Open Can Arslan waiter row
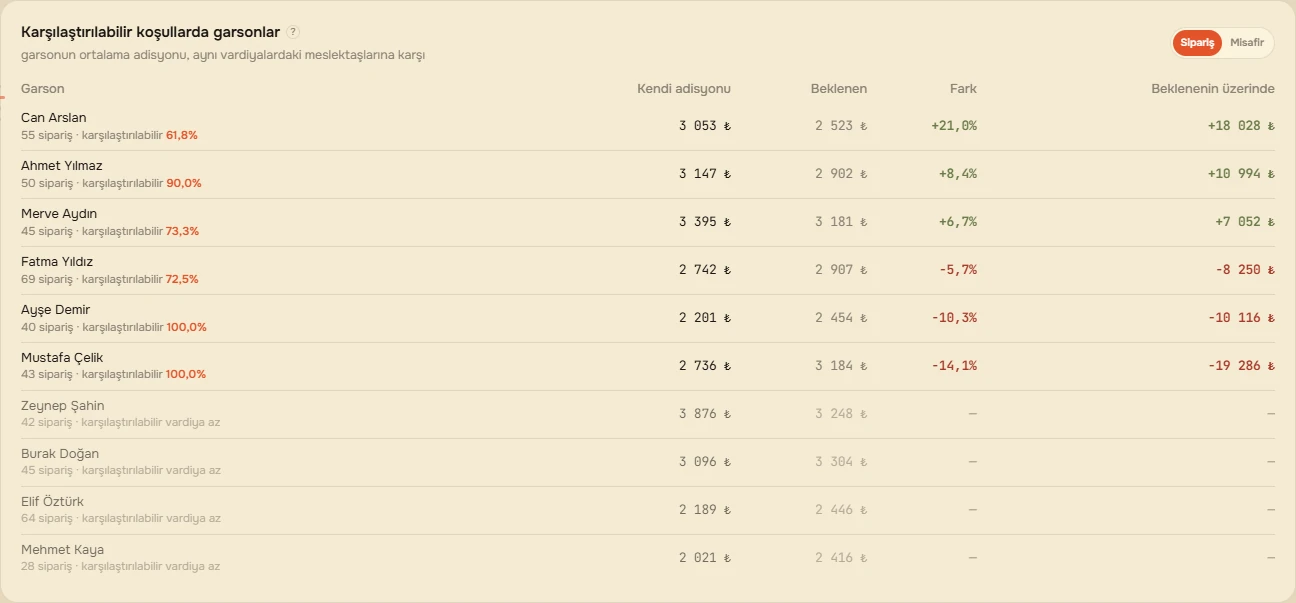Image resolution: width=1296 pixels, height=603 pixels. pos(648,126)
